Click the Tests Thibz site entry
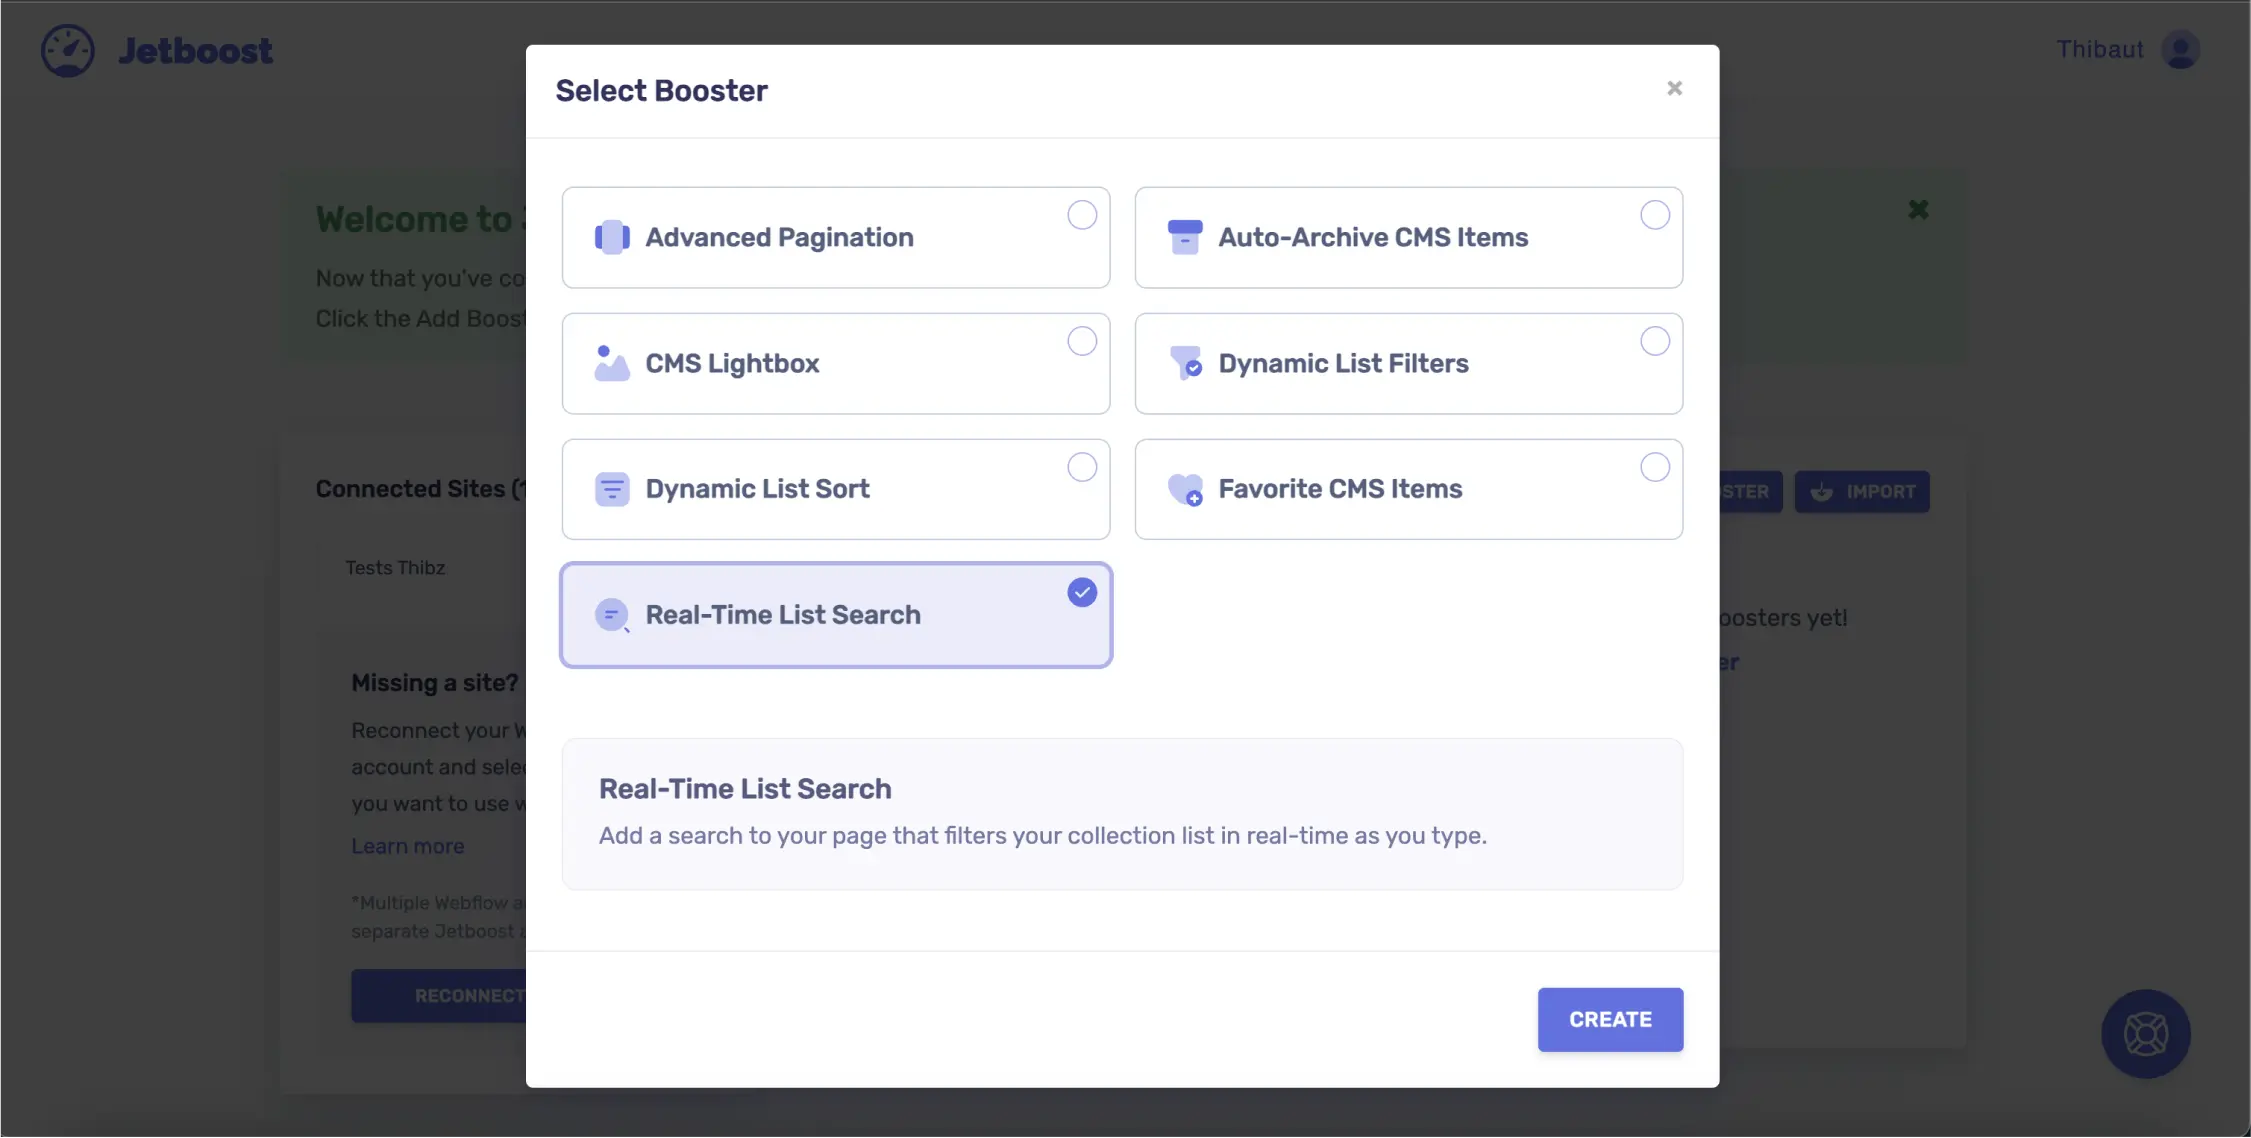Viewport: 2251px width, 1138px height. pyautogui.click(x=395, y=568)
